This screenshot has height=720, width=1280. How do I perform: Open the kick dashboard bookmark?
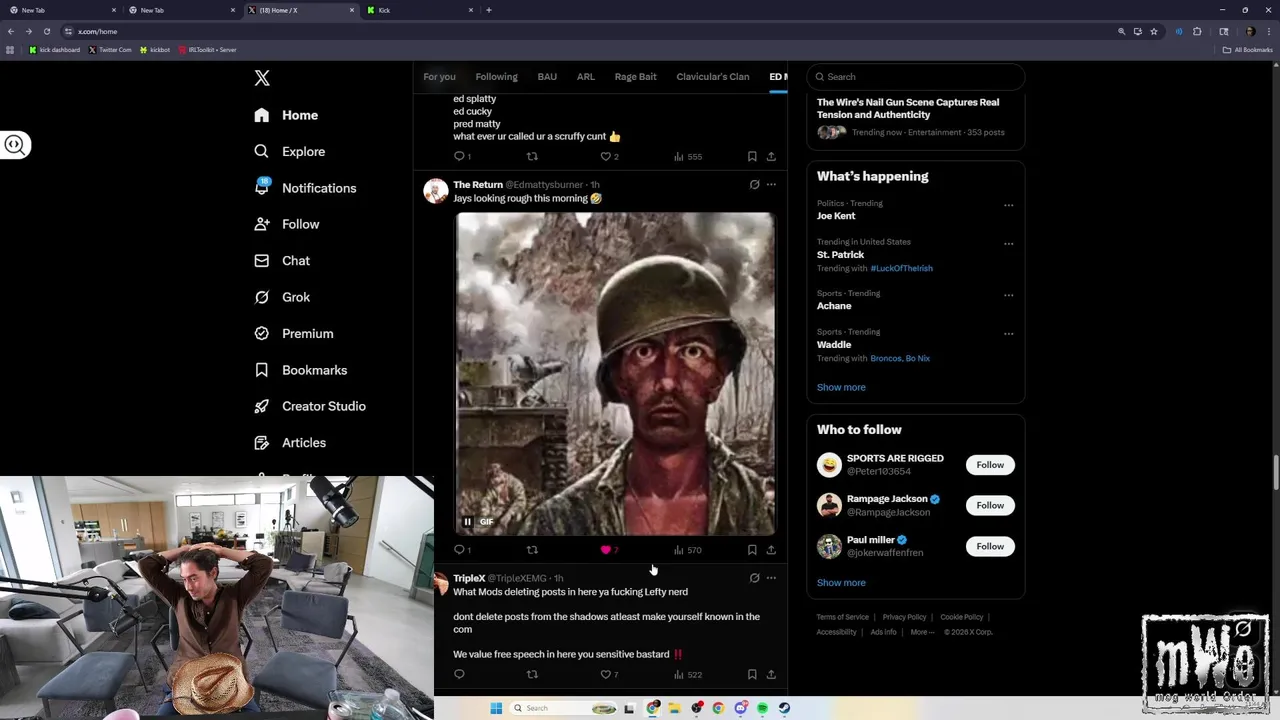pyautogui.click(x=55, y=49)
